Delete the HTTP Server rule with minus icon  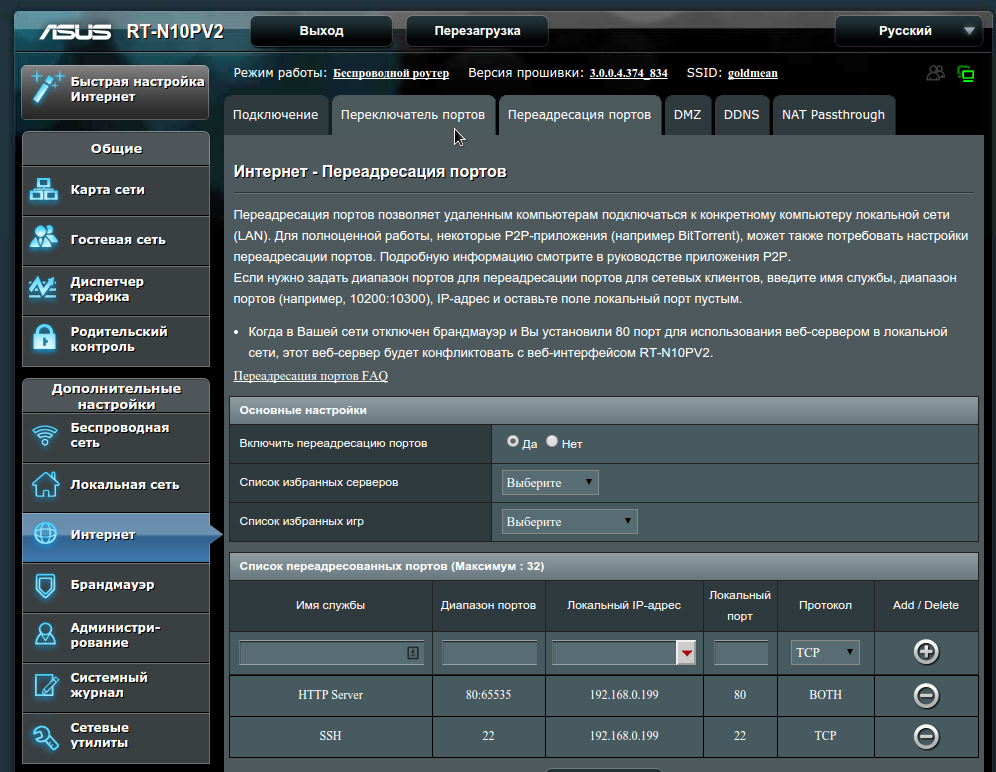(926, 695)
